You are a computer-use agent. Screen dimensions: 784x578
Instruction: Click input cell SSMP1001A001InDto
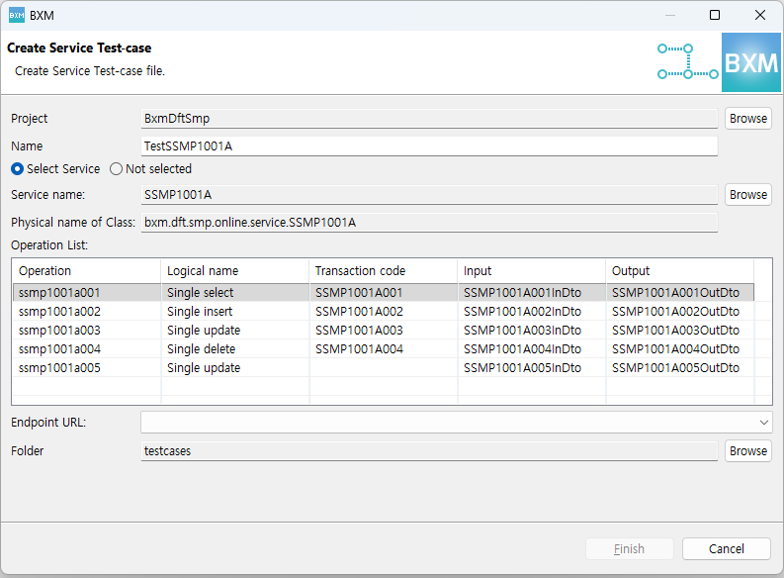pos(532,292)
